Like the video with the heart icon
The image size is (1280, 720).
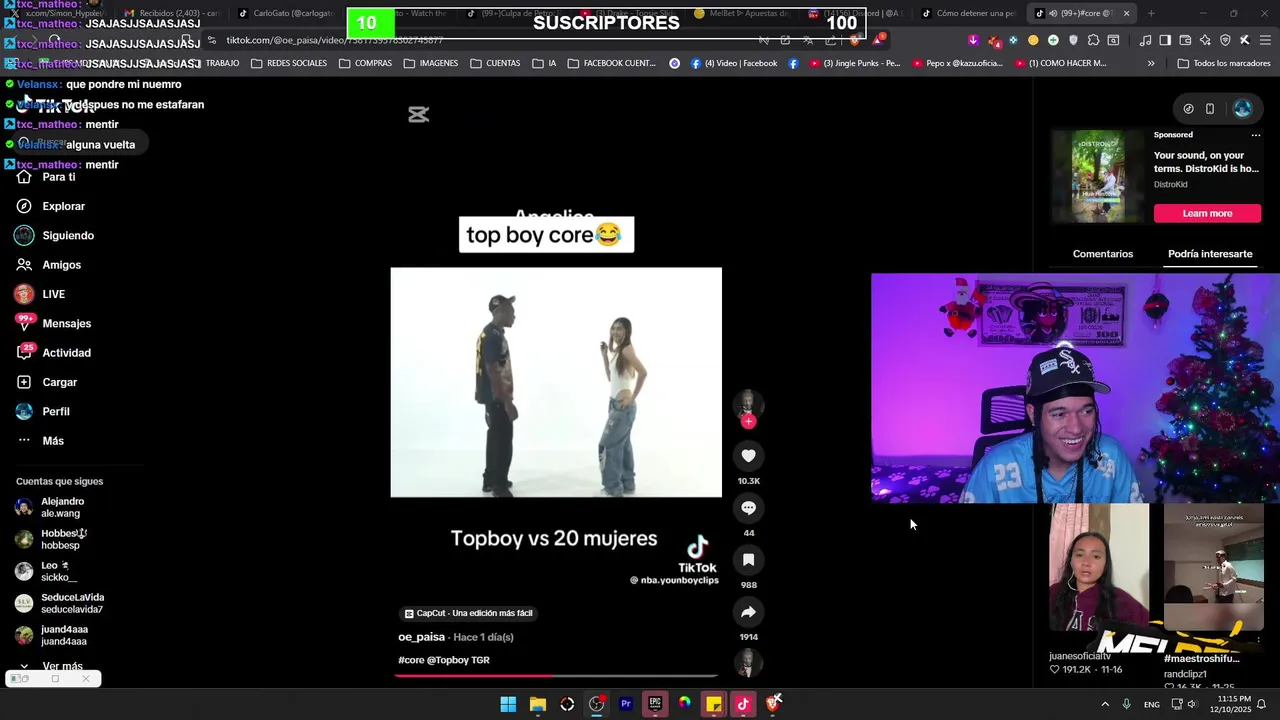coord(748,456)
